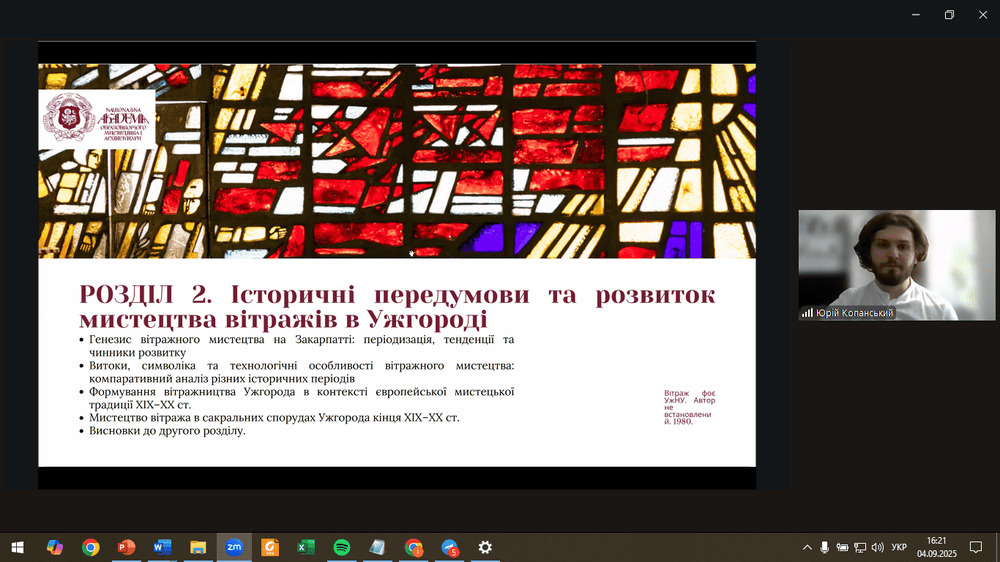
Task: Select Юрій Копанський's video thumbnail
Action: tap(896, 265)
